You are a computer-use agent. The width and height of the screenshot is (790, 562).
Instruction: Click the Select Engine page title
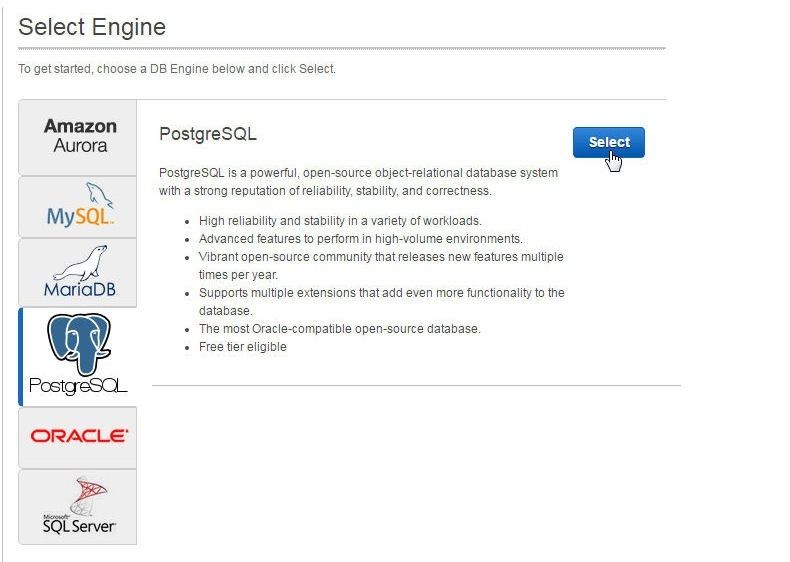click(x=92, y=27)
